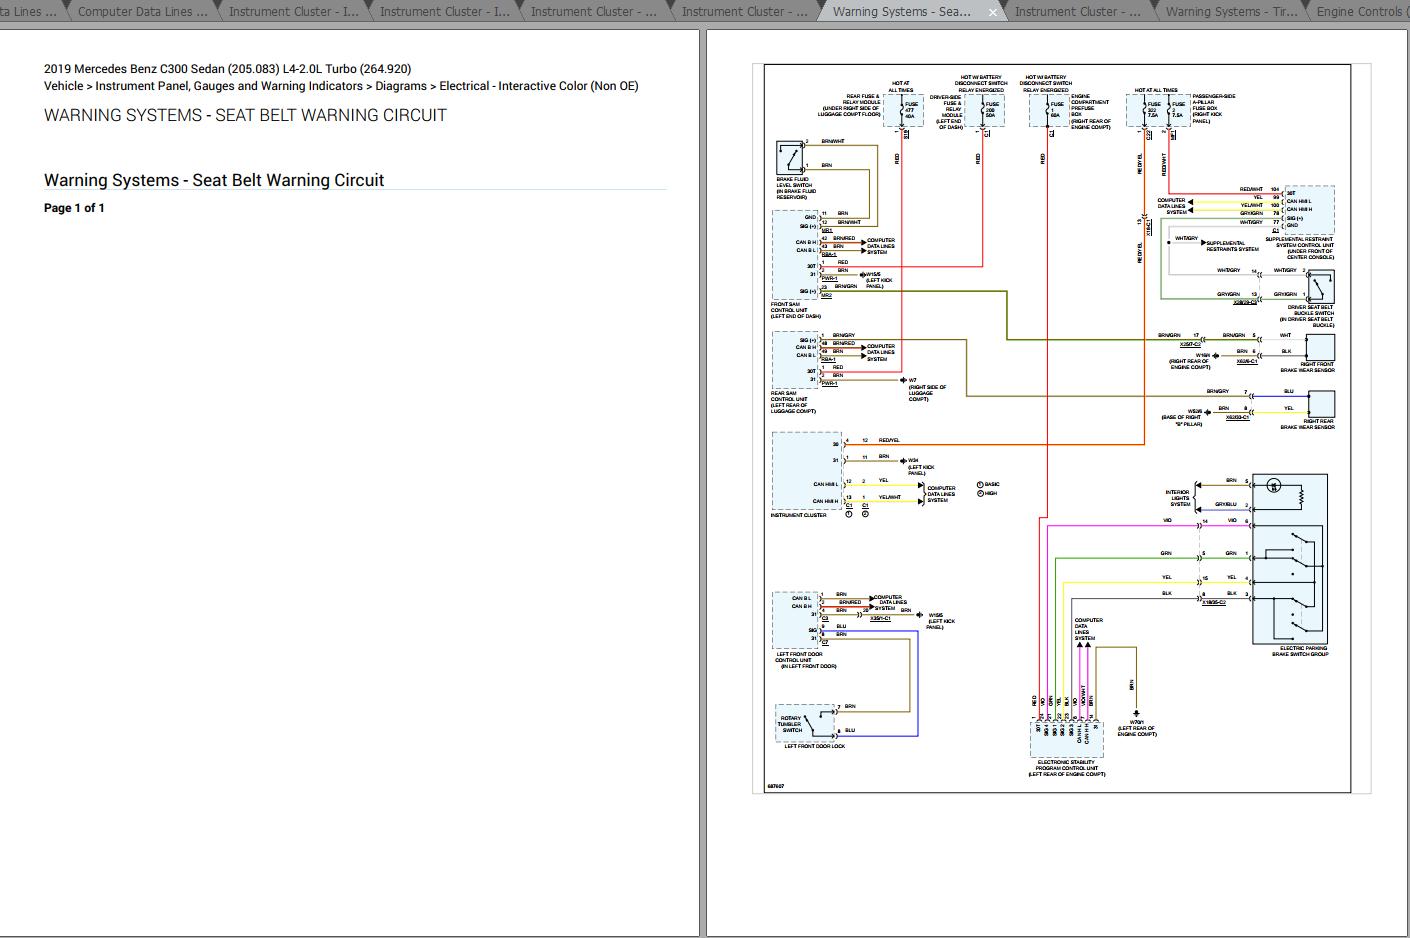Click the front SAM control unit box

tap(795, 254)
